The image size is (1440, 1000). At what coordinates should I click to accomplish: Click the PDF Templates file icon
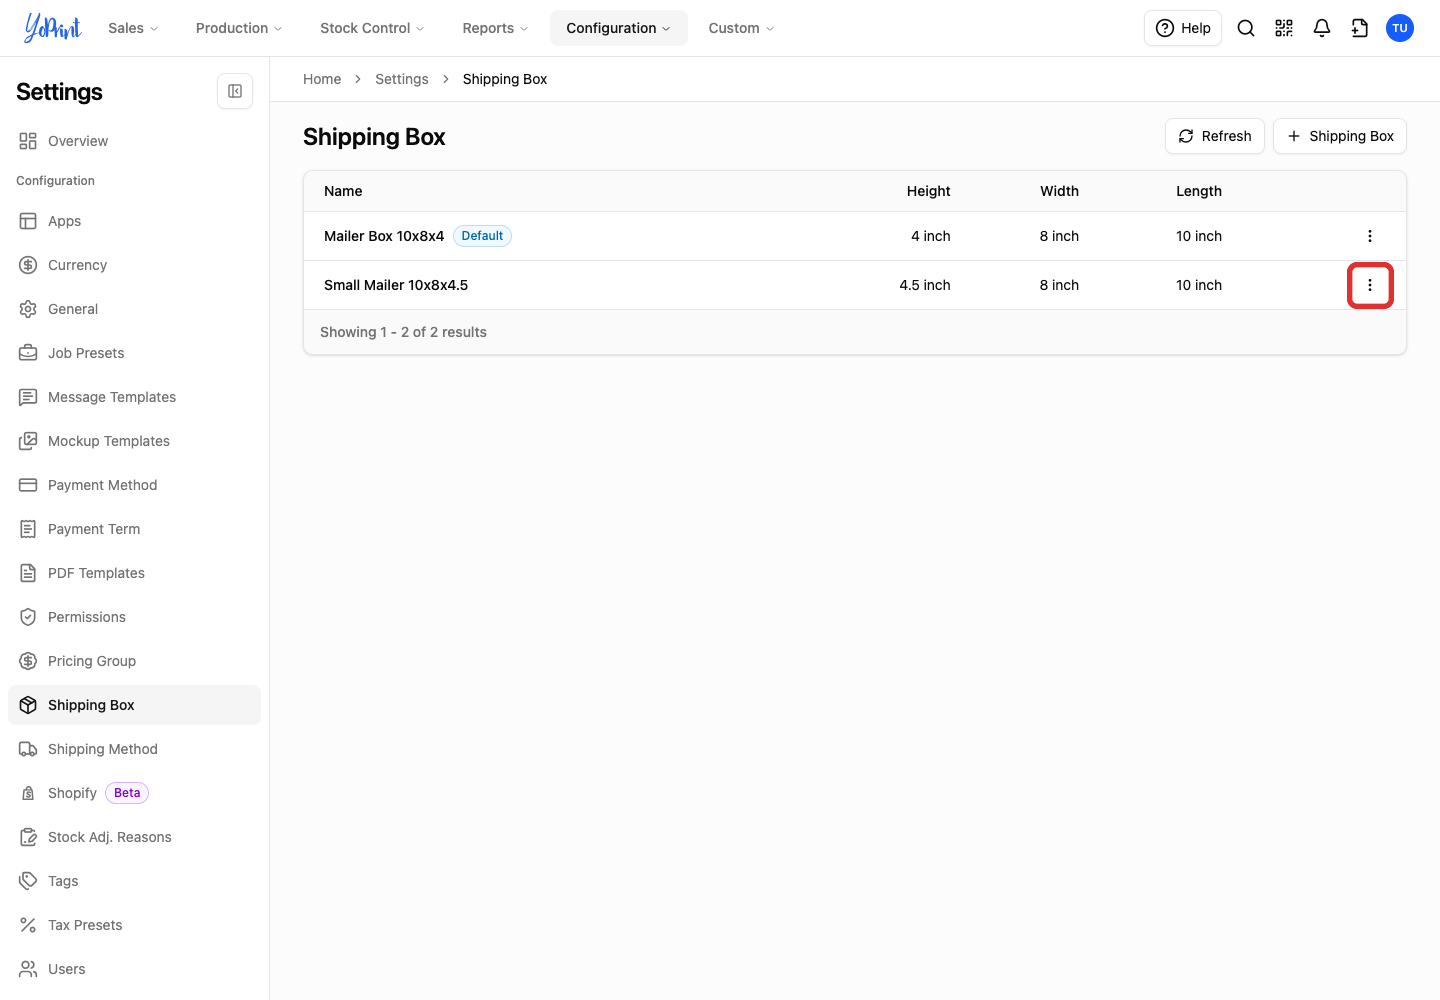[28, 573]
